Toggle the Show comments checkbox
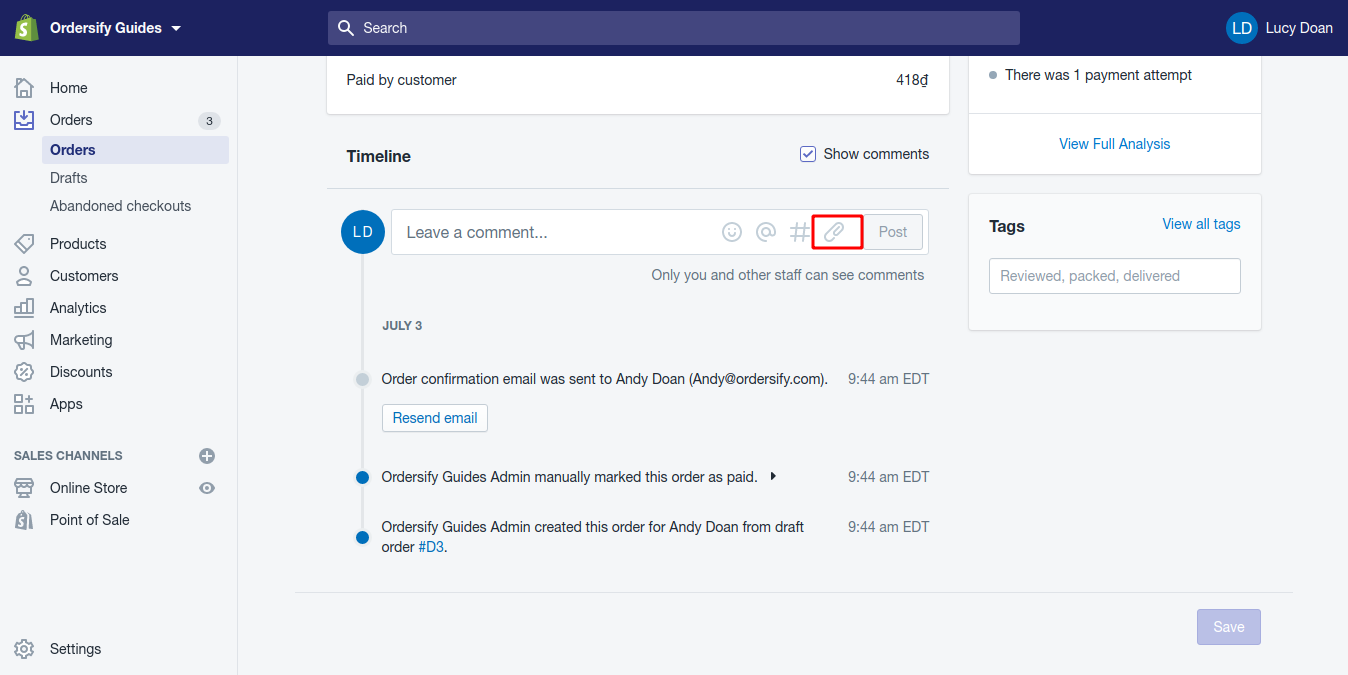Image resolution: width=1348 pixels, height=675 pixels. (808, 154)
